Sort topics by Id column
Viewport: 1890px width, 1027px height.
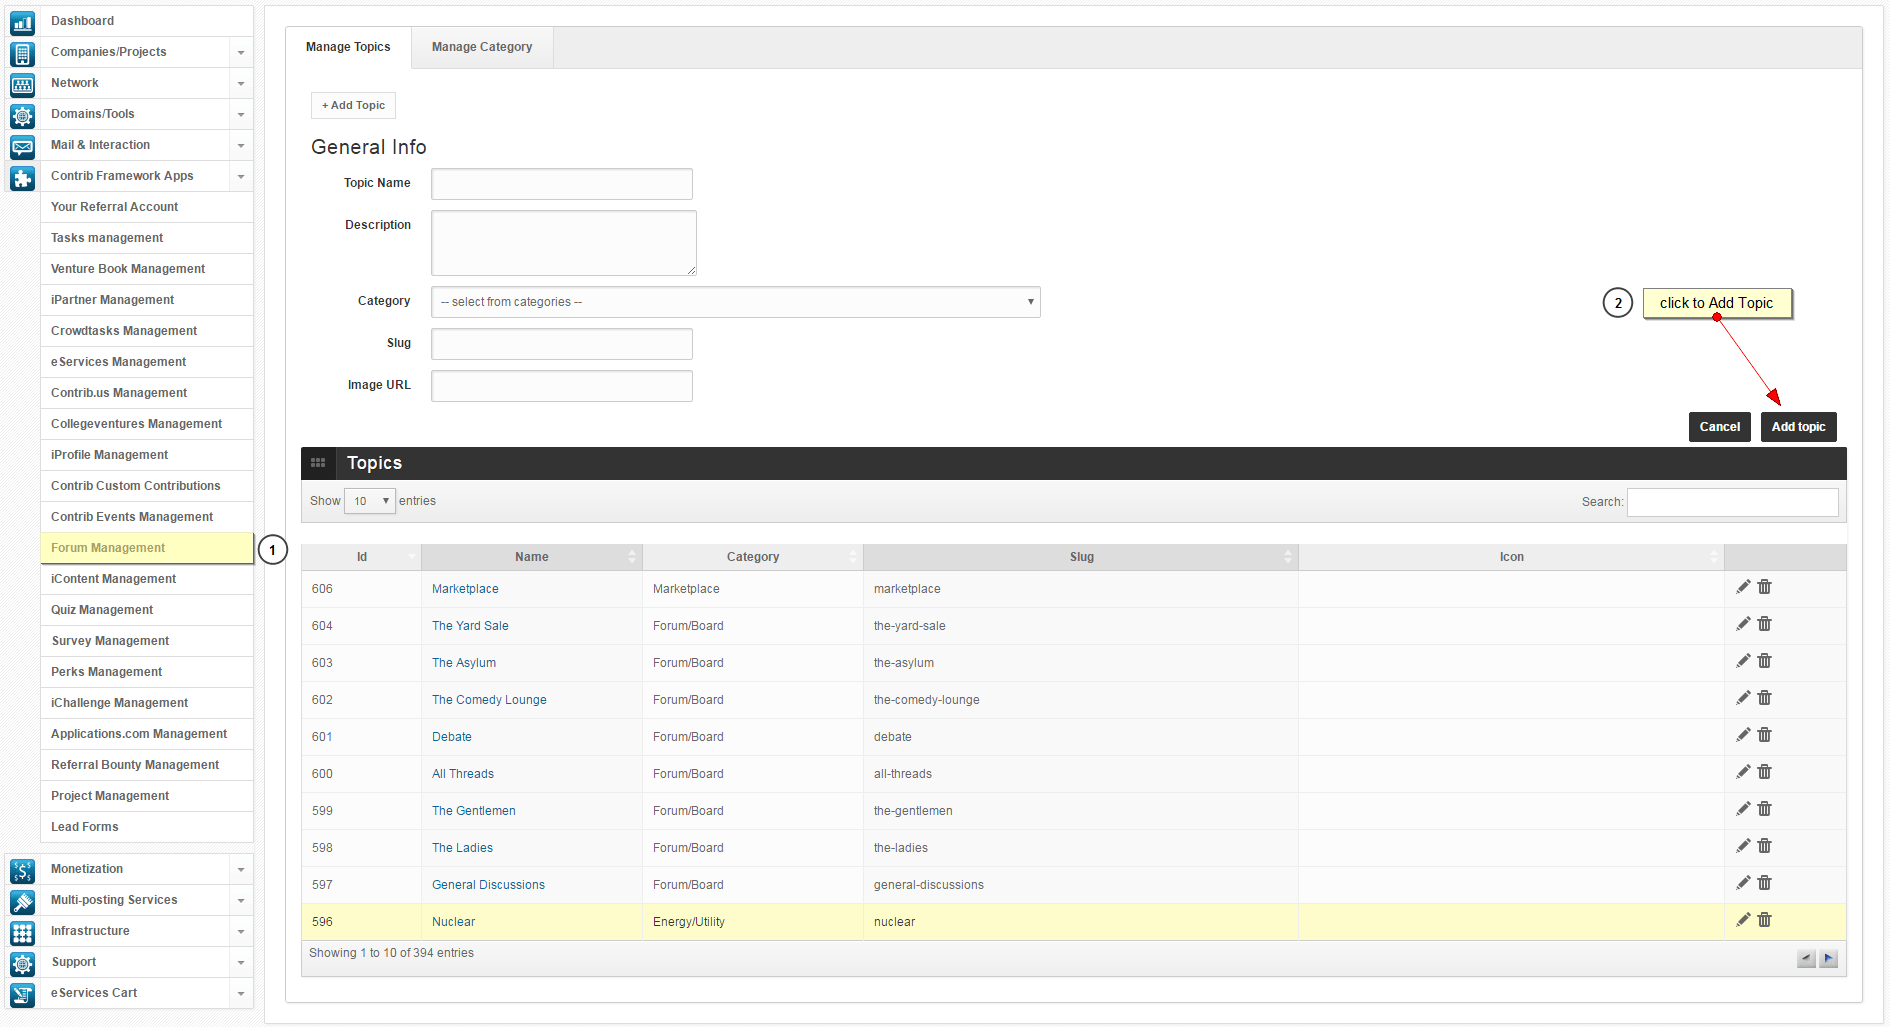(362, 557)
